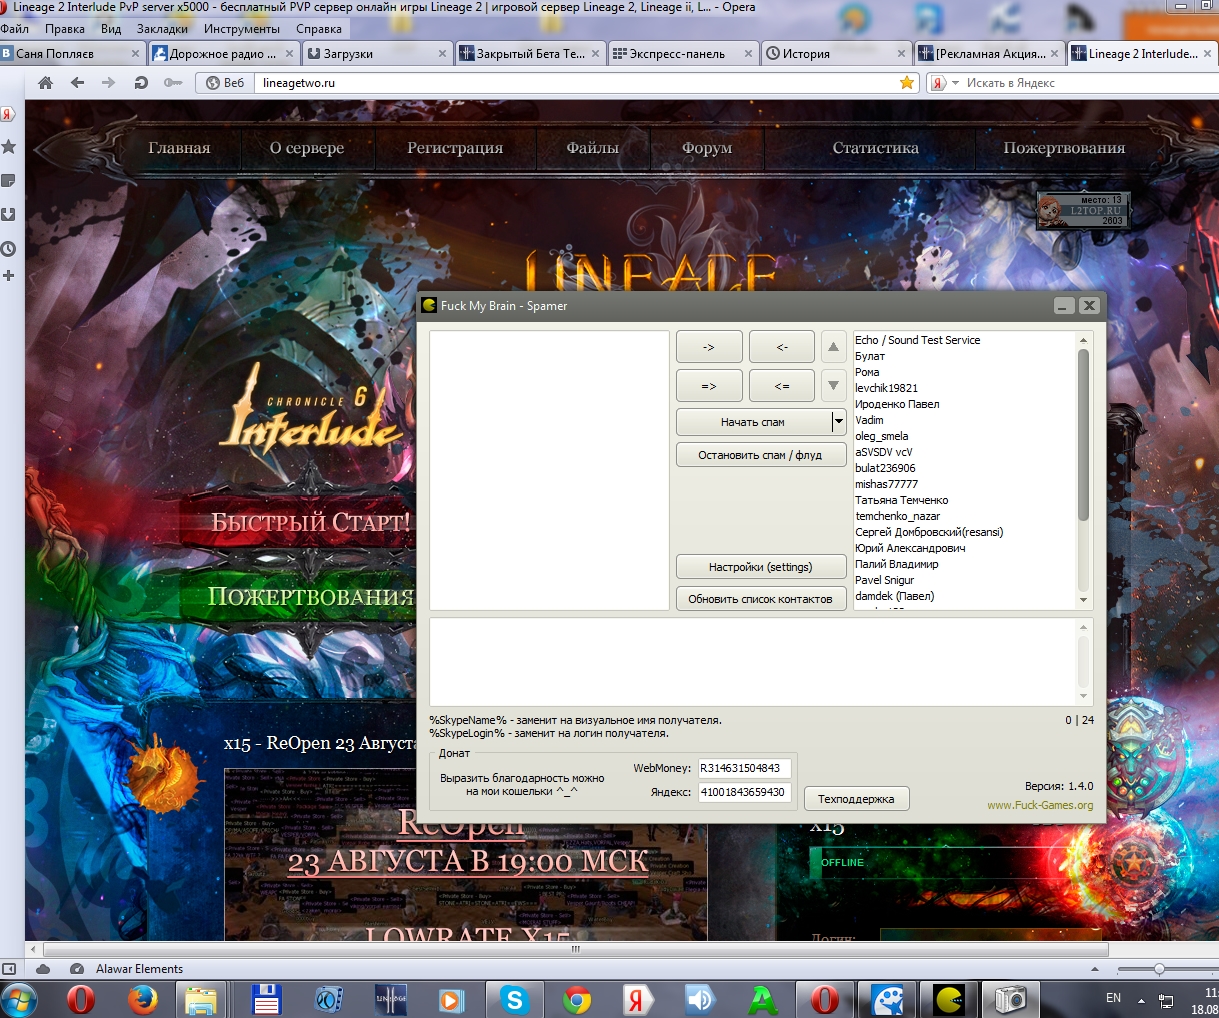Click the <- move left button

tap(782, 347)
